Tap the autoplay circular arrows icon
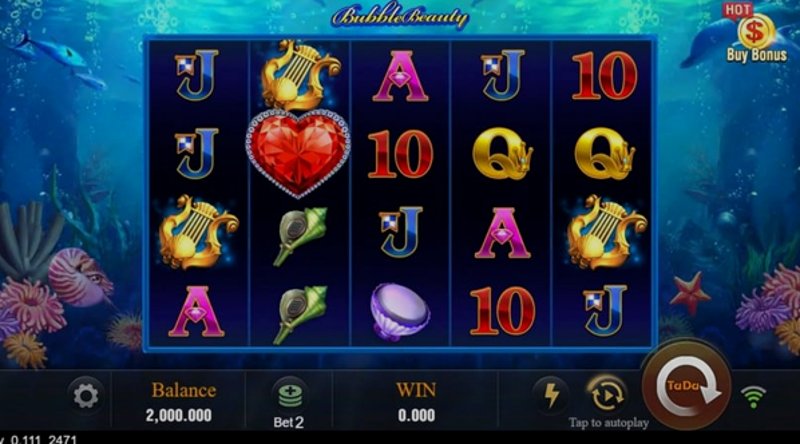Image resolution: width=800 pixels, height=444 pixels. [606, 395]
